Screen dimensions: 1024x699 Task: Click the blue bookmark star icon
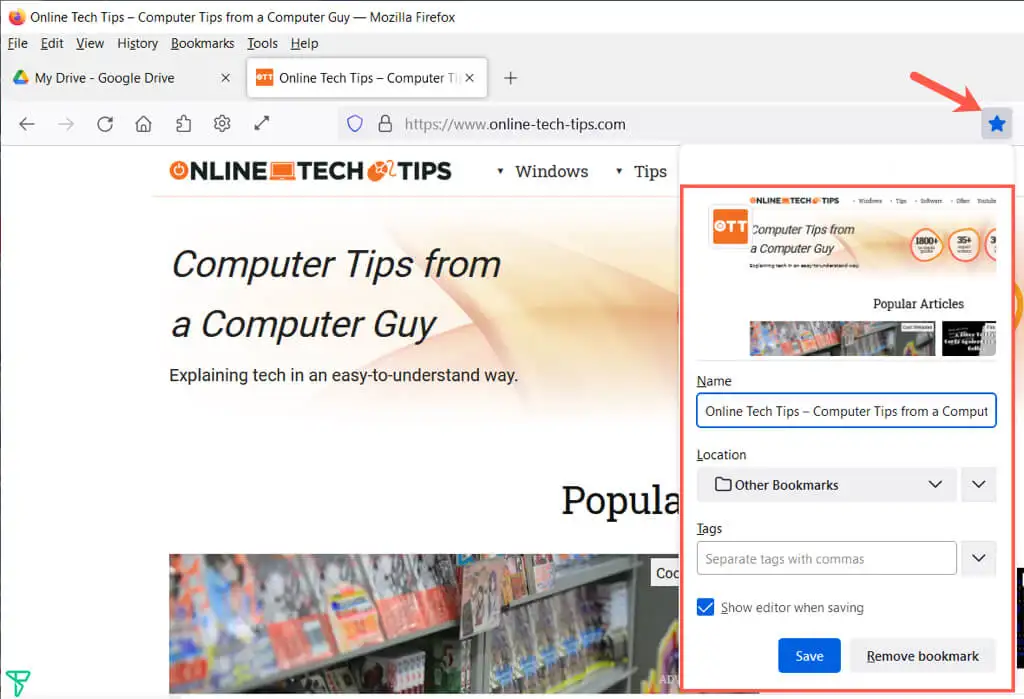(x=996, y=124)
